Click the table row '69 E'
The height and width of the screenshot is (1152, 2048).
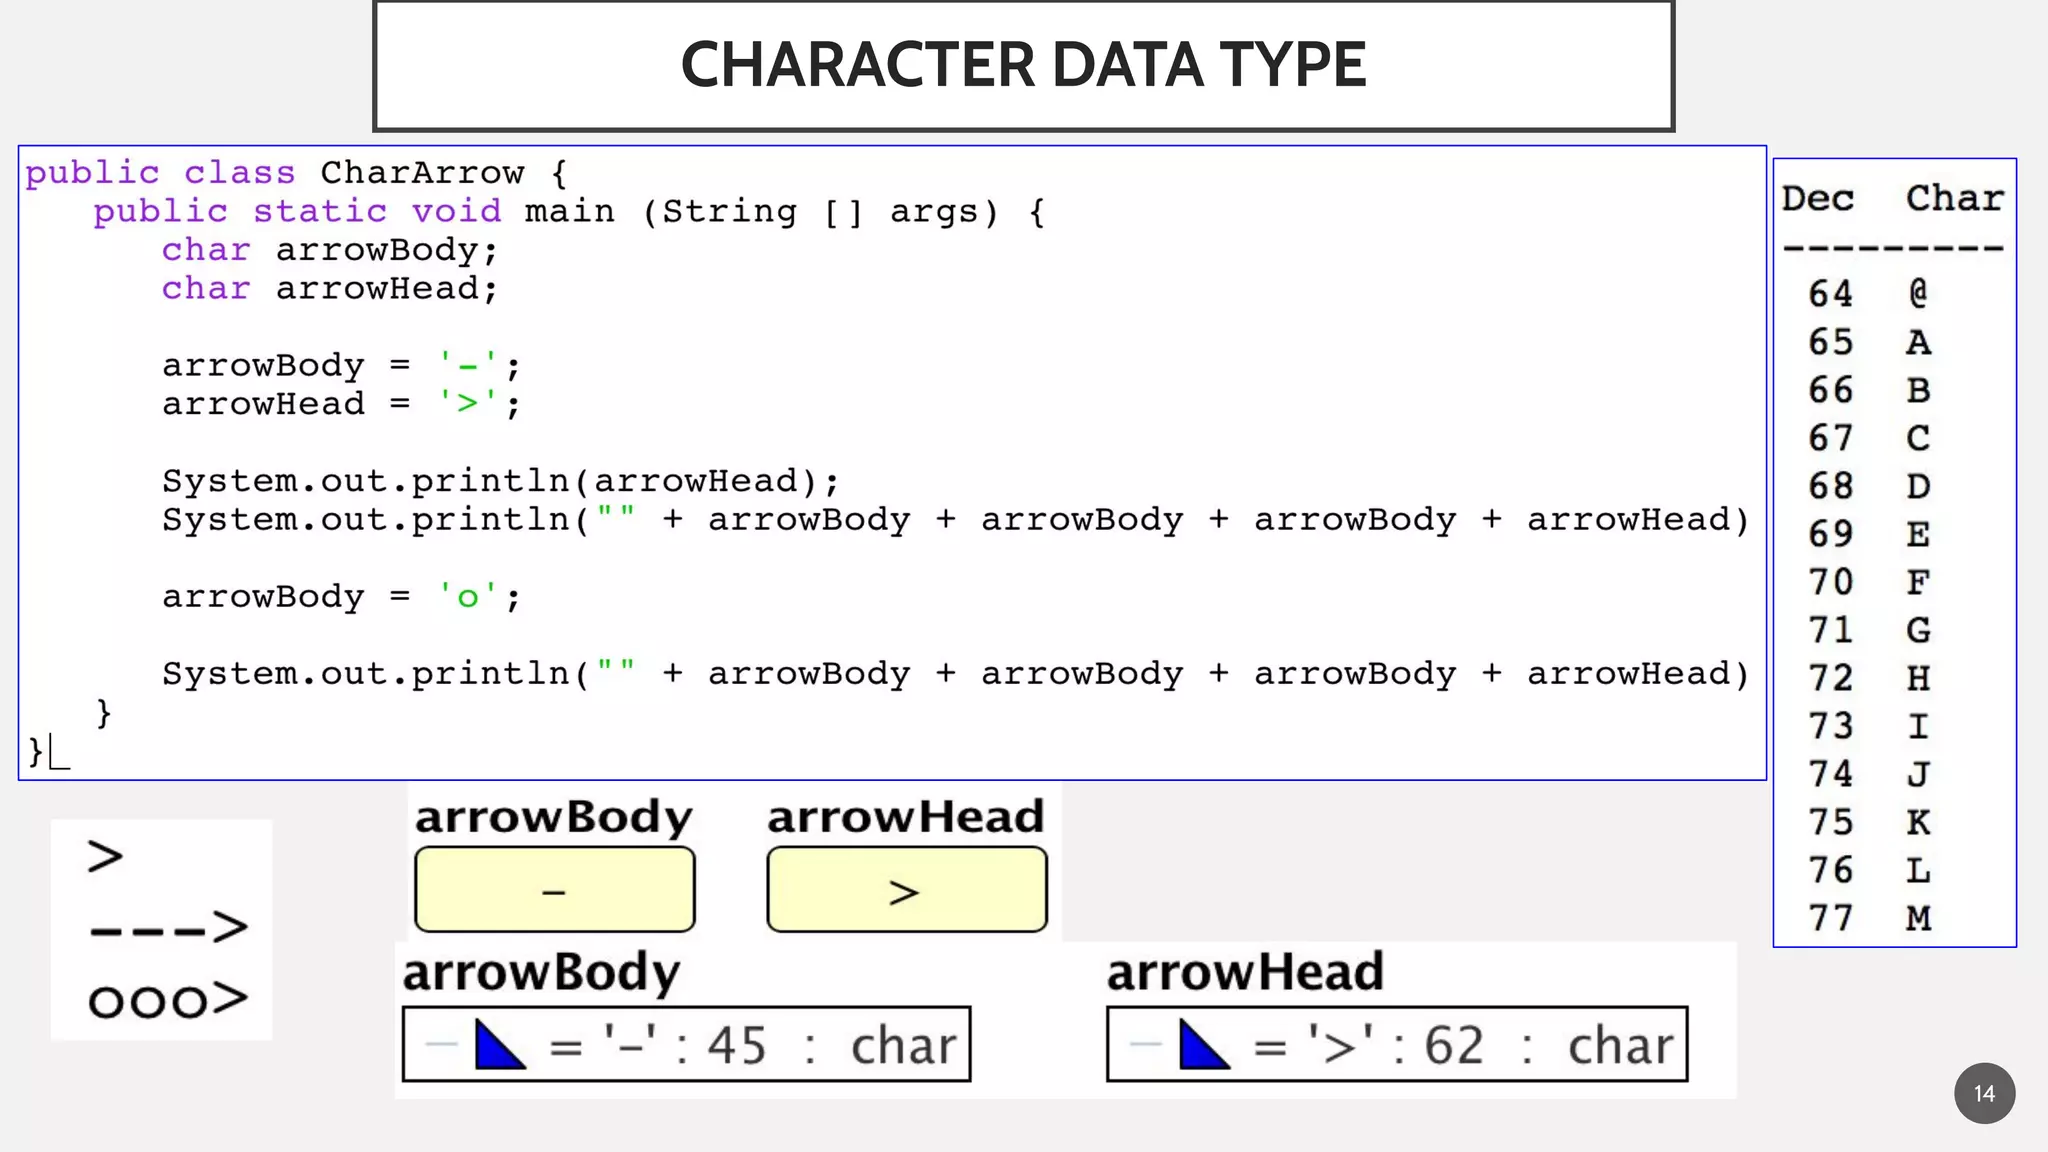(x=1868, y=534)
